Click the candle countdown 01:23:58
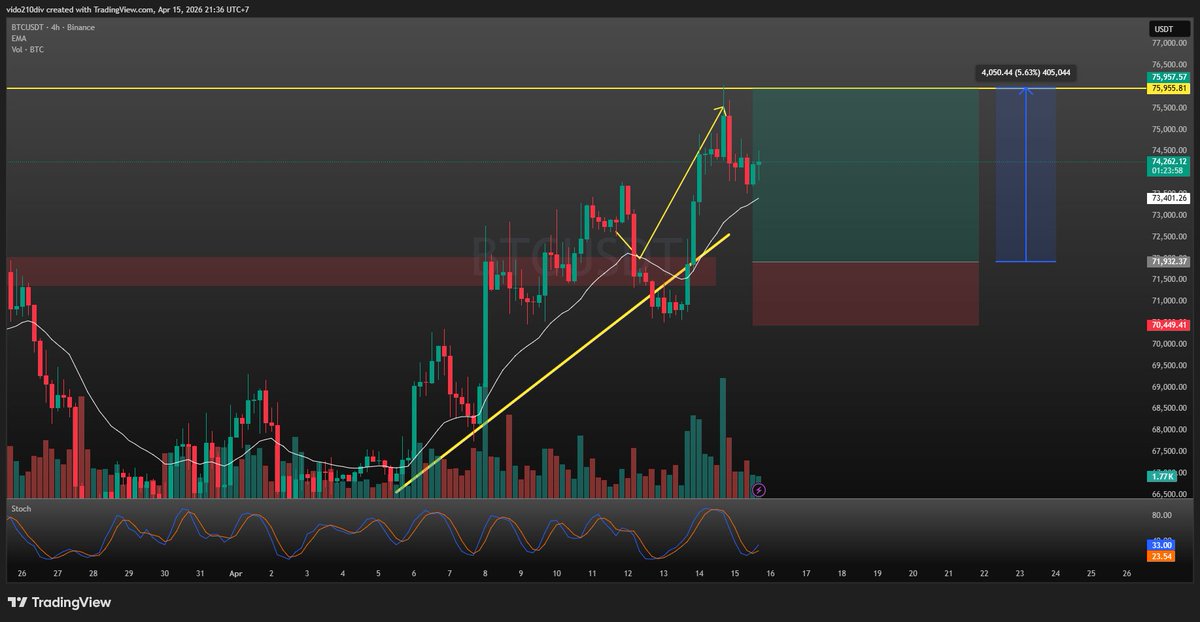Image resolution: width=1200 pixels, height=622 pixels. pyautogui.click(x=1169, y=171)
